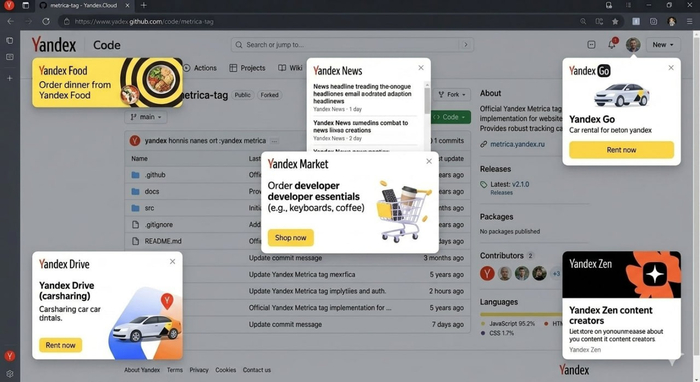Click 'Update Yandex Metrica tag mexrfica' commit message
700x382 pixels.
(x=302, y=274)
